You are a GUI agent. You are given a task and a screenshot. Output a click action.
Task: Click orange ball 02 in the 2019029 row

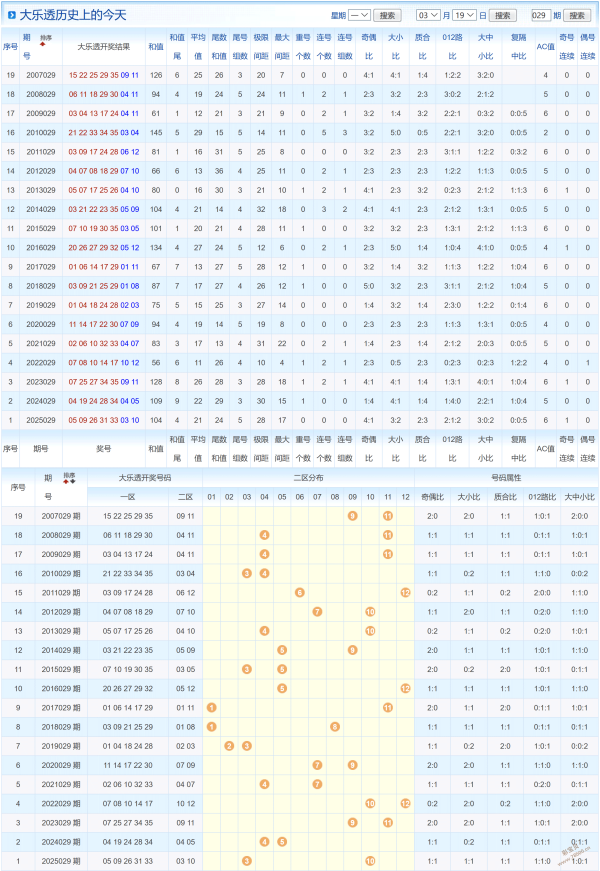pyautogui.click(x=229, y=745)
